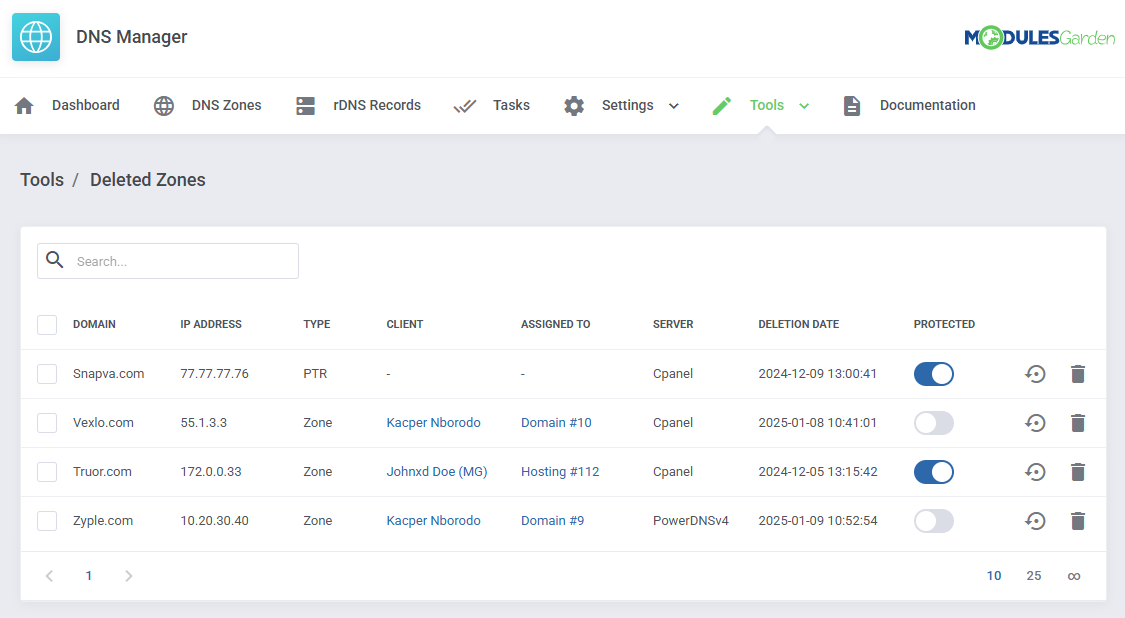Open the Documentation menu item
Image resolution: width=1125 pixels, height=618 pixels.
click(x=927, y=106)
